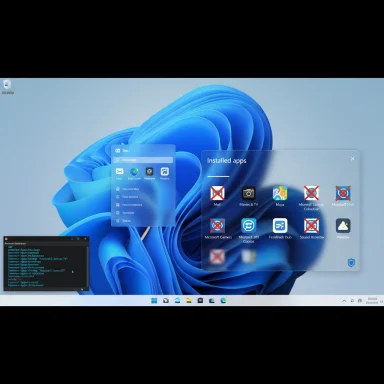Select the third list entry in start panel
Image resolution: width=384 pixels, height=384 pixels.
click(129, 205)
